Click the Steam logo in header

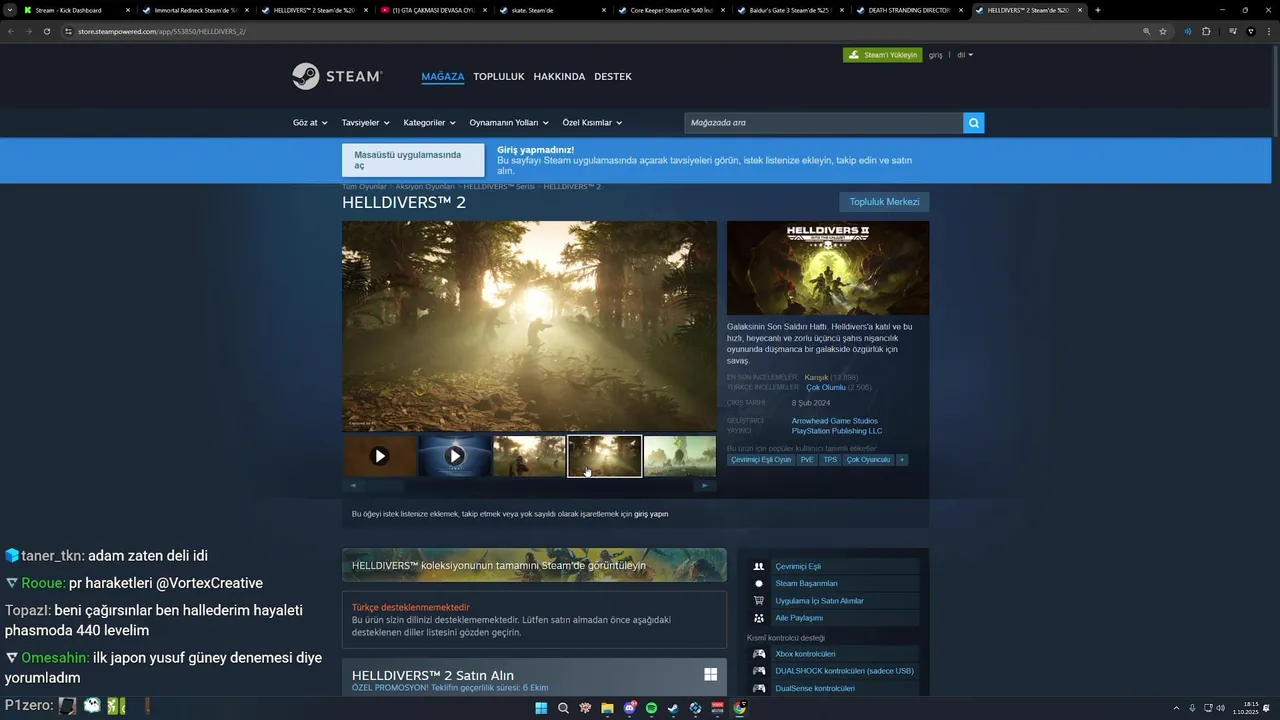tap(337, 76)
